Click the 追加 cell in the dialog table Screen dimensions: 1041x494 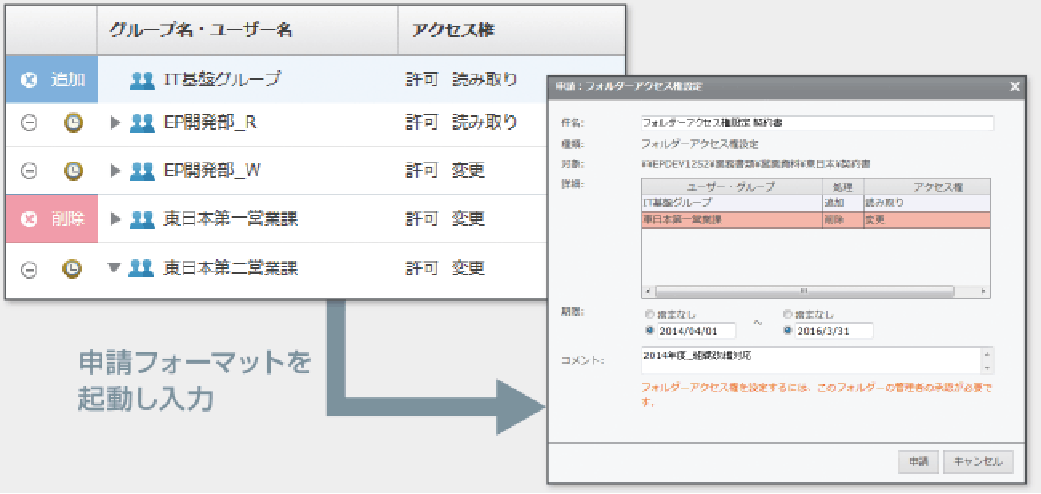(842, 203)
